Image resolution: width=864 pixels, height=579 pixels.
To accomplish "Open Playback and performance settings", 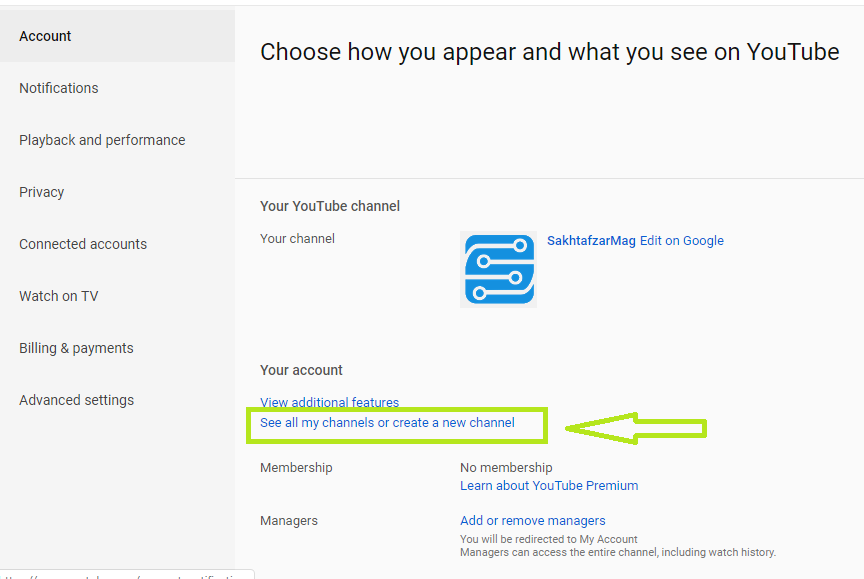I will click(x=102, y=140).
